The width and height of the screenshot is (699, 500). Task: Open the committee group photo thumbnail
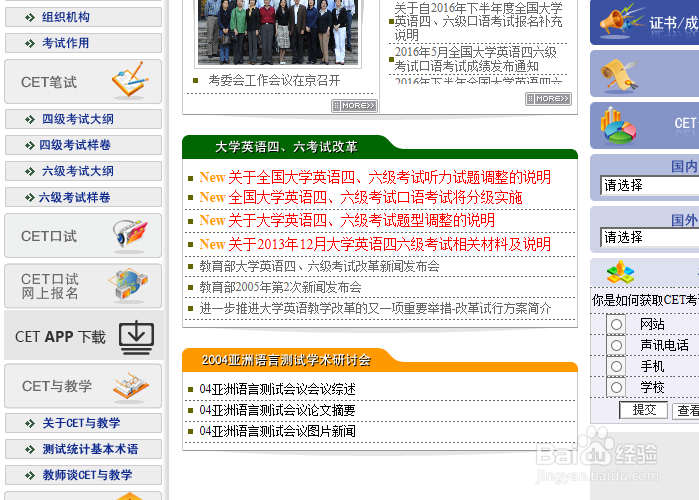point(278,32)
